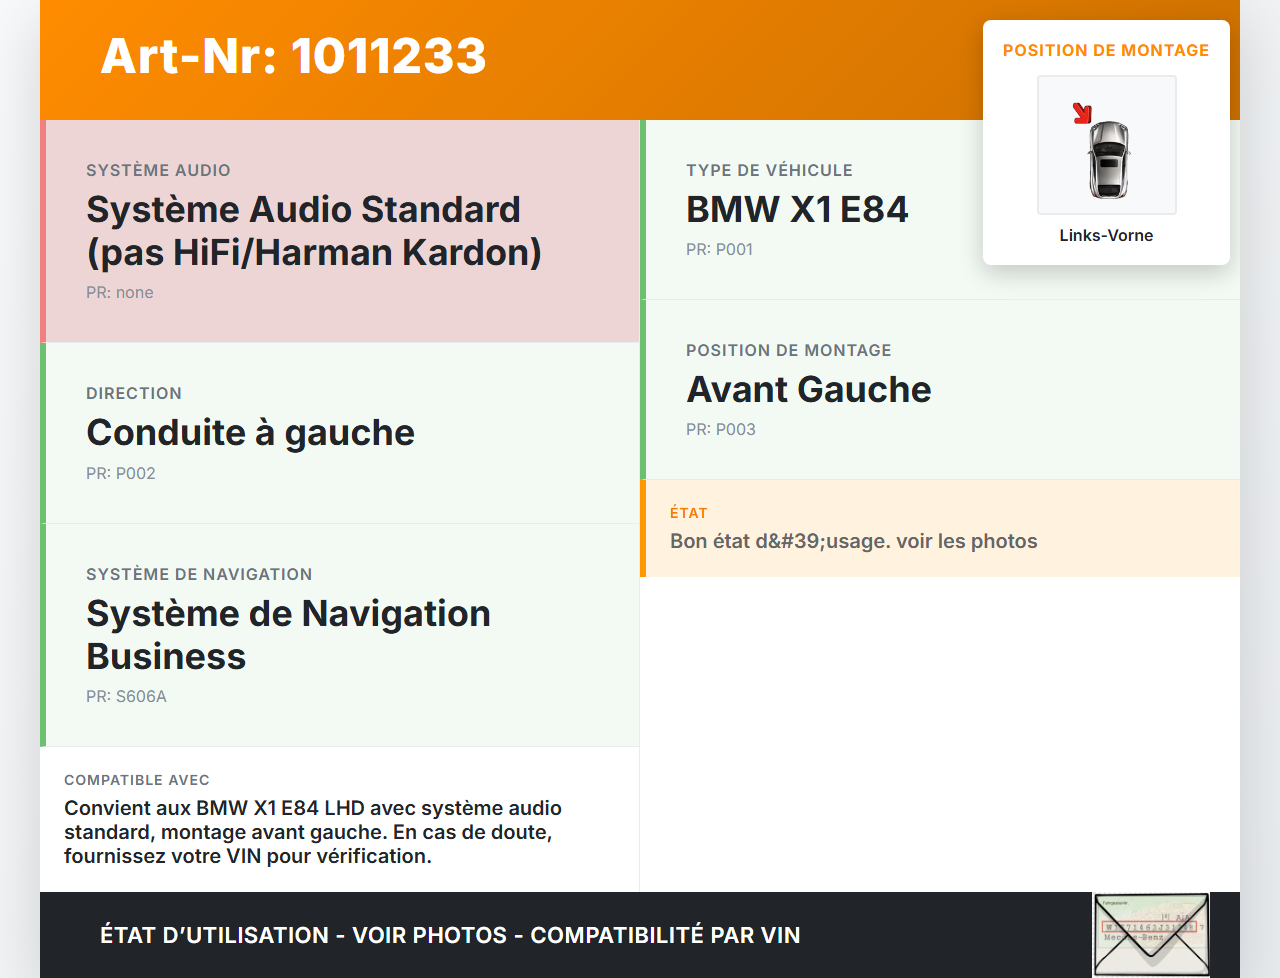1280x978 pixels.
Task: Click the PR: P002 code label
Action: (x=121, y=473)
